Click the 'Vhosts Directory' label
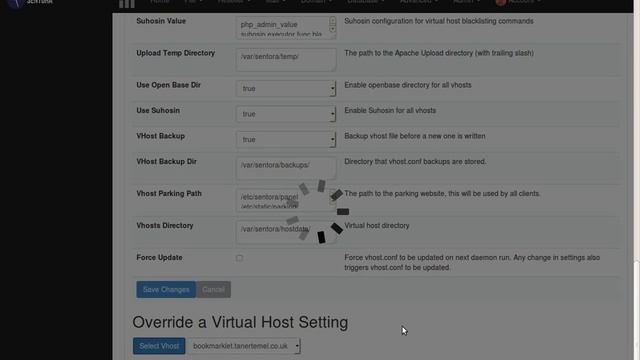Viewport: 640px width, 360px height. pyautogui.click(x=164, y=225)
